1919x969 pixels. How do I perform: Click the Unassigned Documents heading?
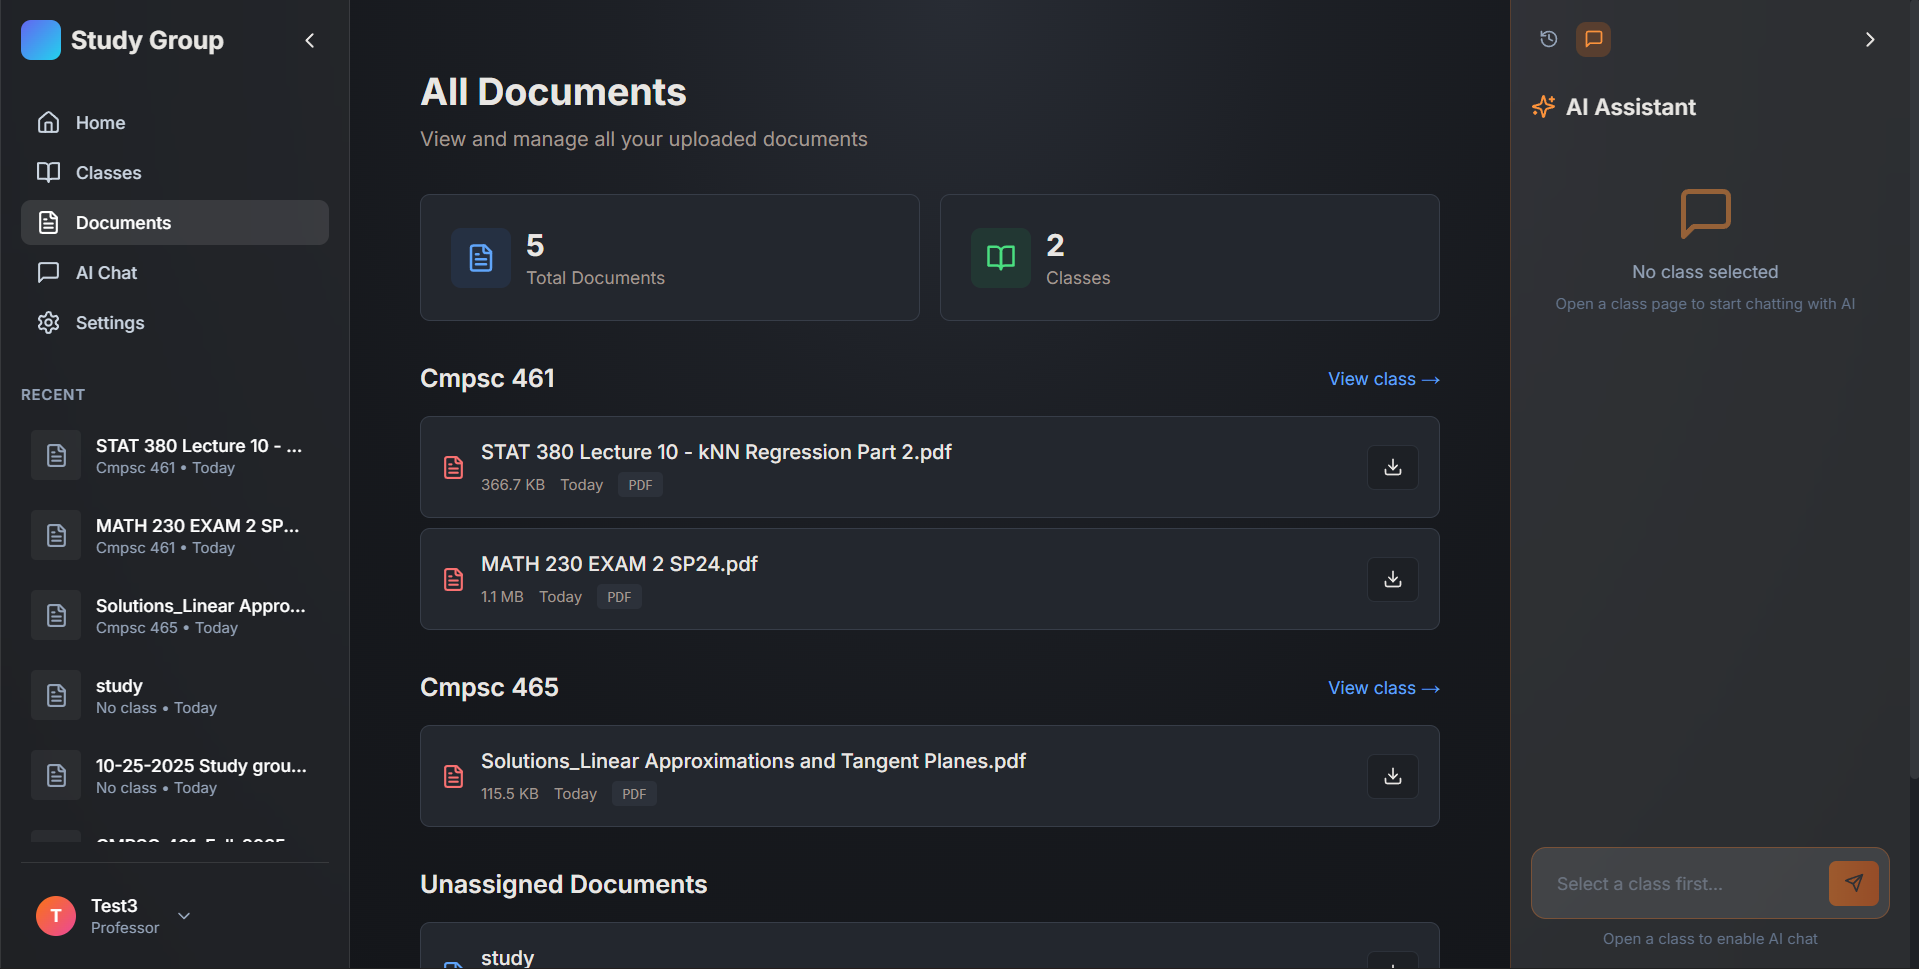563,884
